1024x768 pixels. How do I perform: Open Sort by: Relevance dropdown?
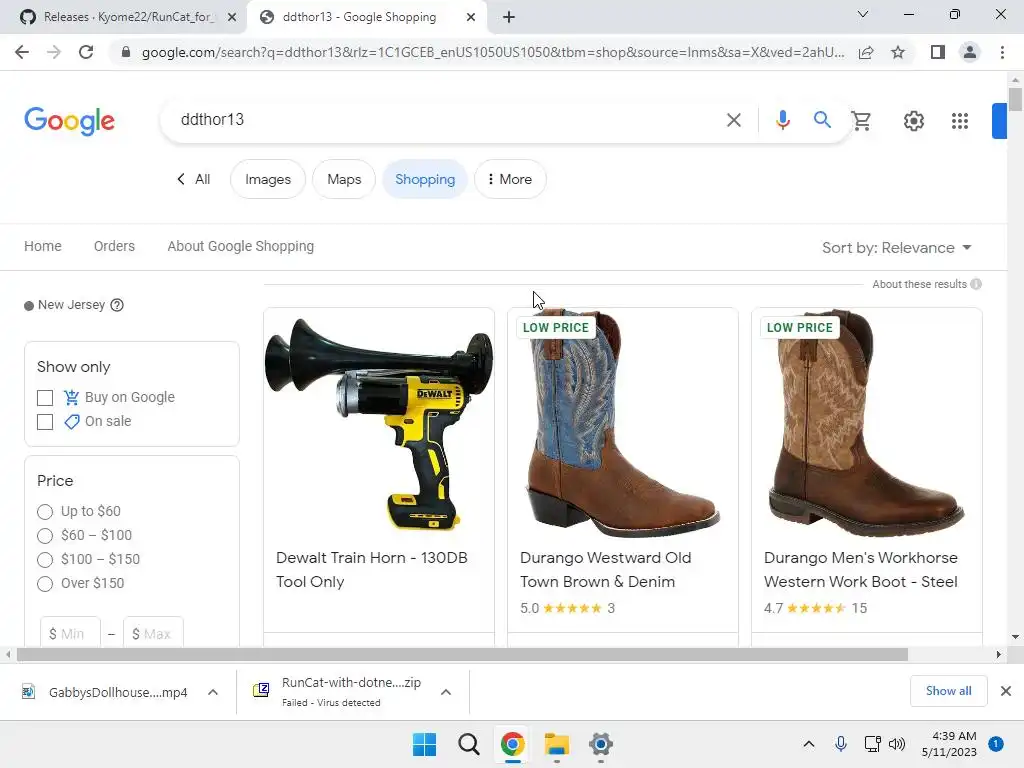(x=897, y=248)
